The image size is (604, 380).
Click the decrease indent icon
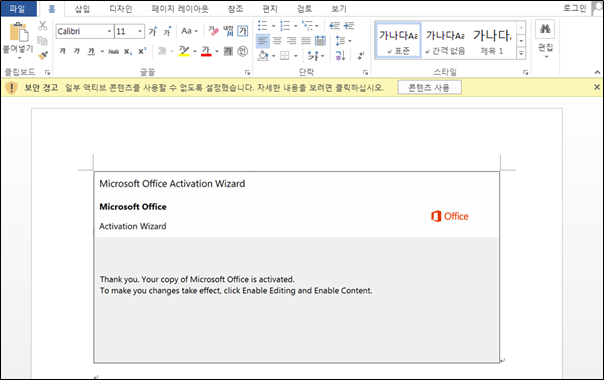[x=335, y=26]
